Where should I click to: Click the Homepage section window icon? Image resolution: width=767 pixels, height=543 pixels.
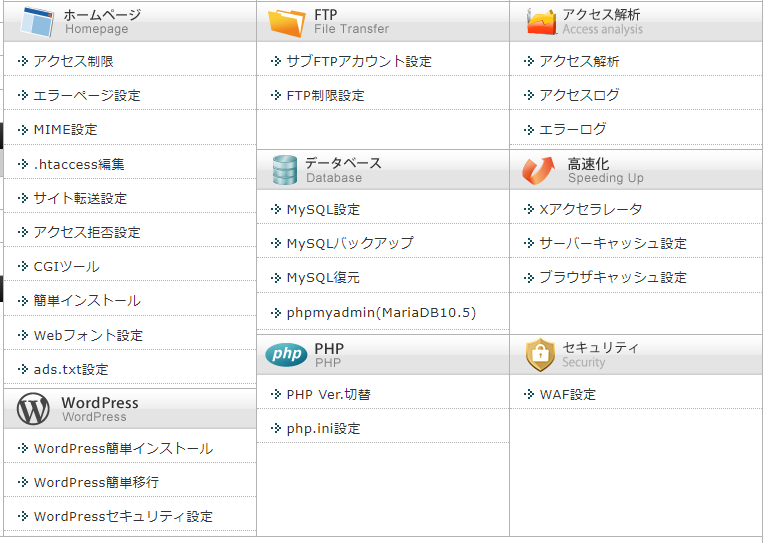37,22
